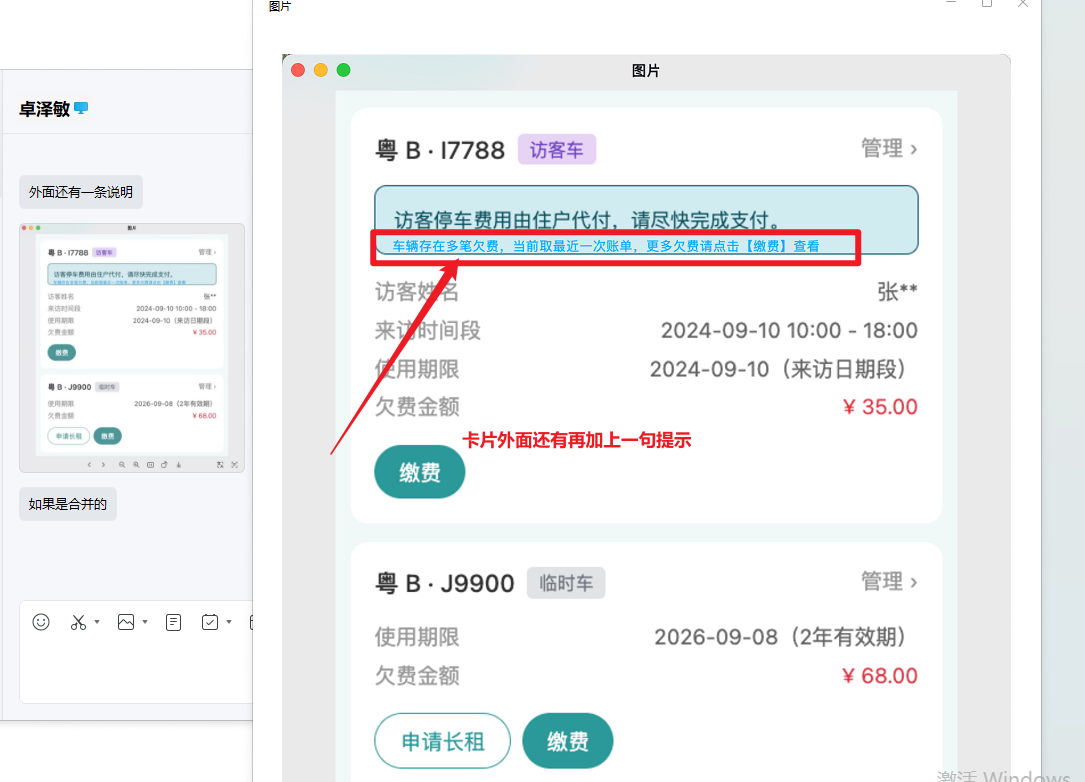Open 管理 for plate 粤 B · I7788
The width and height of the screenshot is (1085, 782).
click(889, 149)
